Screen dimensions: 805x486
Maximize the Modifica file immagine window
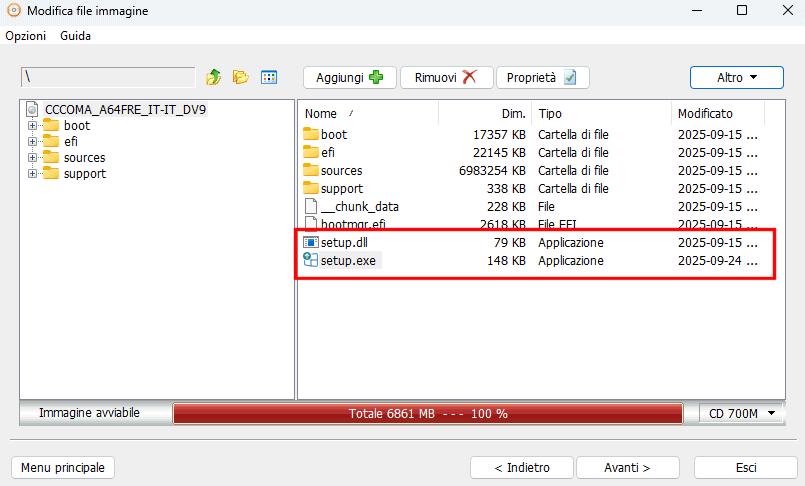click(742, 10)
